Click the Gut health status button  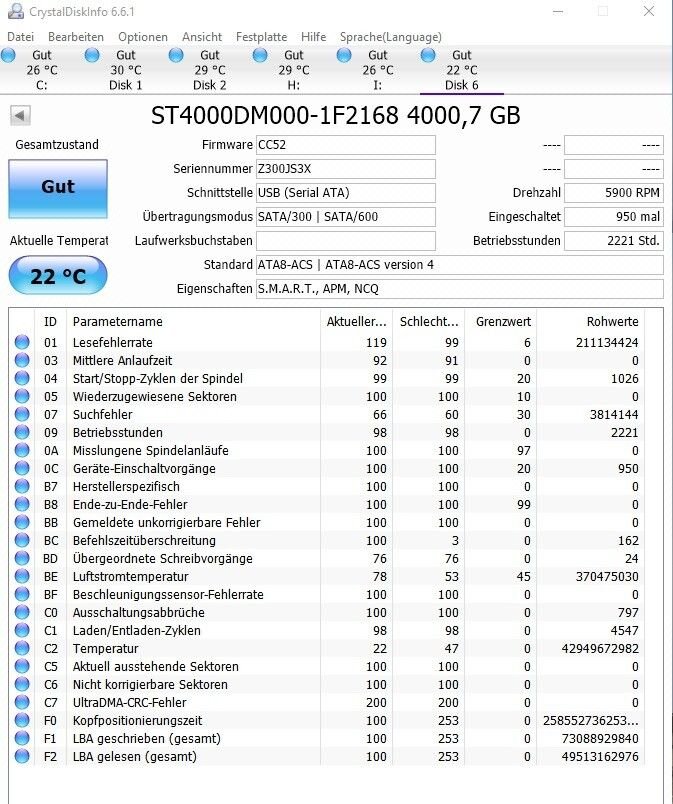58,188
